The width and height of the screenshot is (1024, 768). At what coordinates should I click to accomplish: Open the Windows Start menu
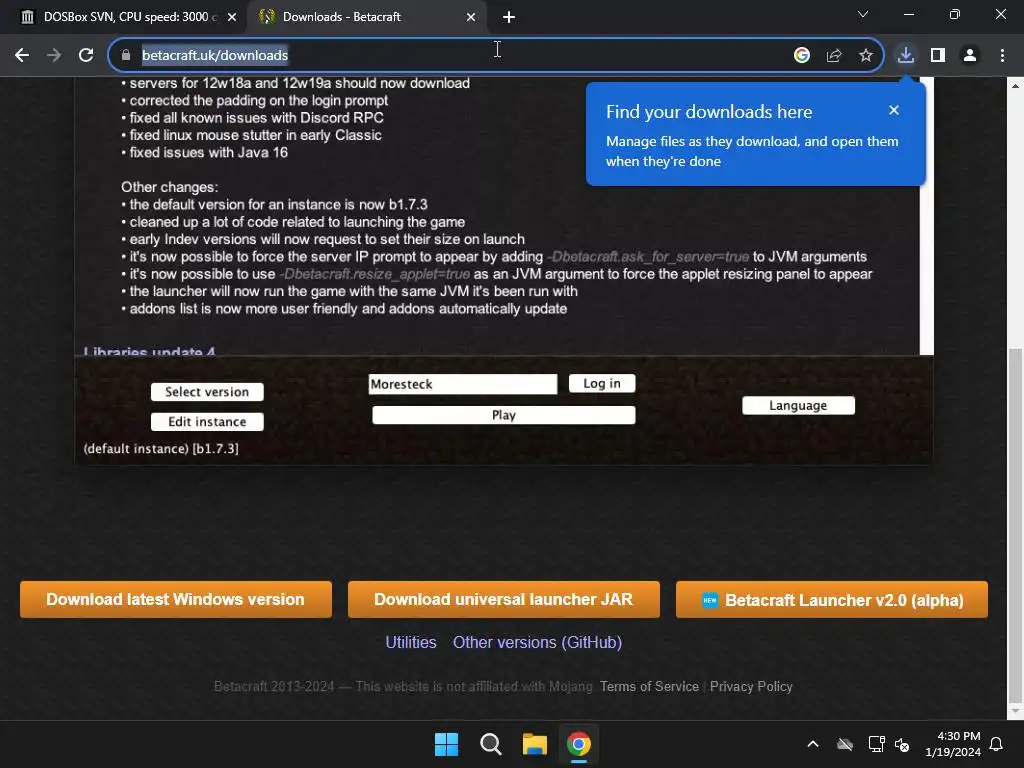(x=447, y=744)
